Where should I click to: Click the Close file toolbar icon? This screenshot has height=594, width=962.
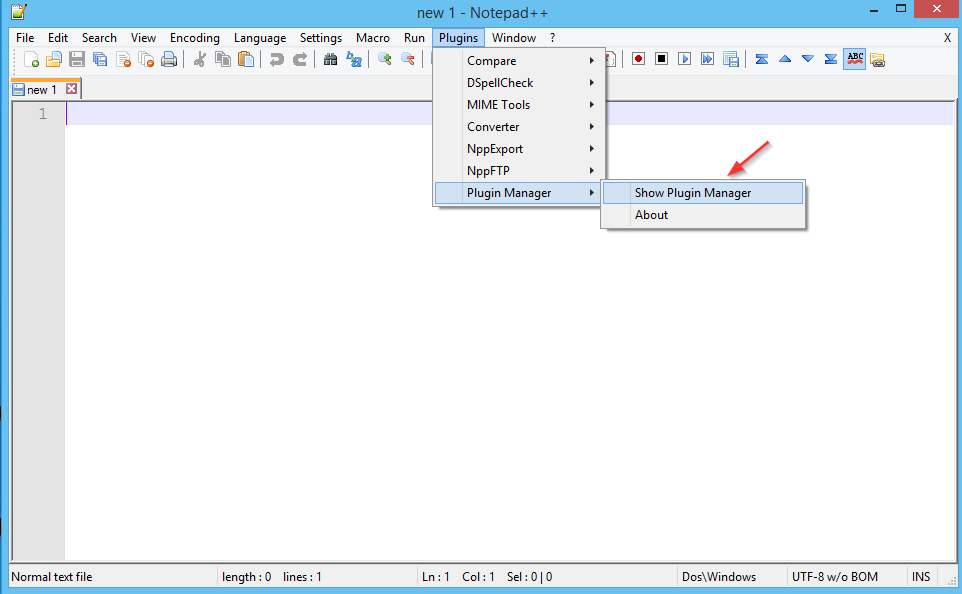click(123, 60)
